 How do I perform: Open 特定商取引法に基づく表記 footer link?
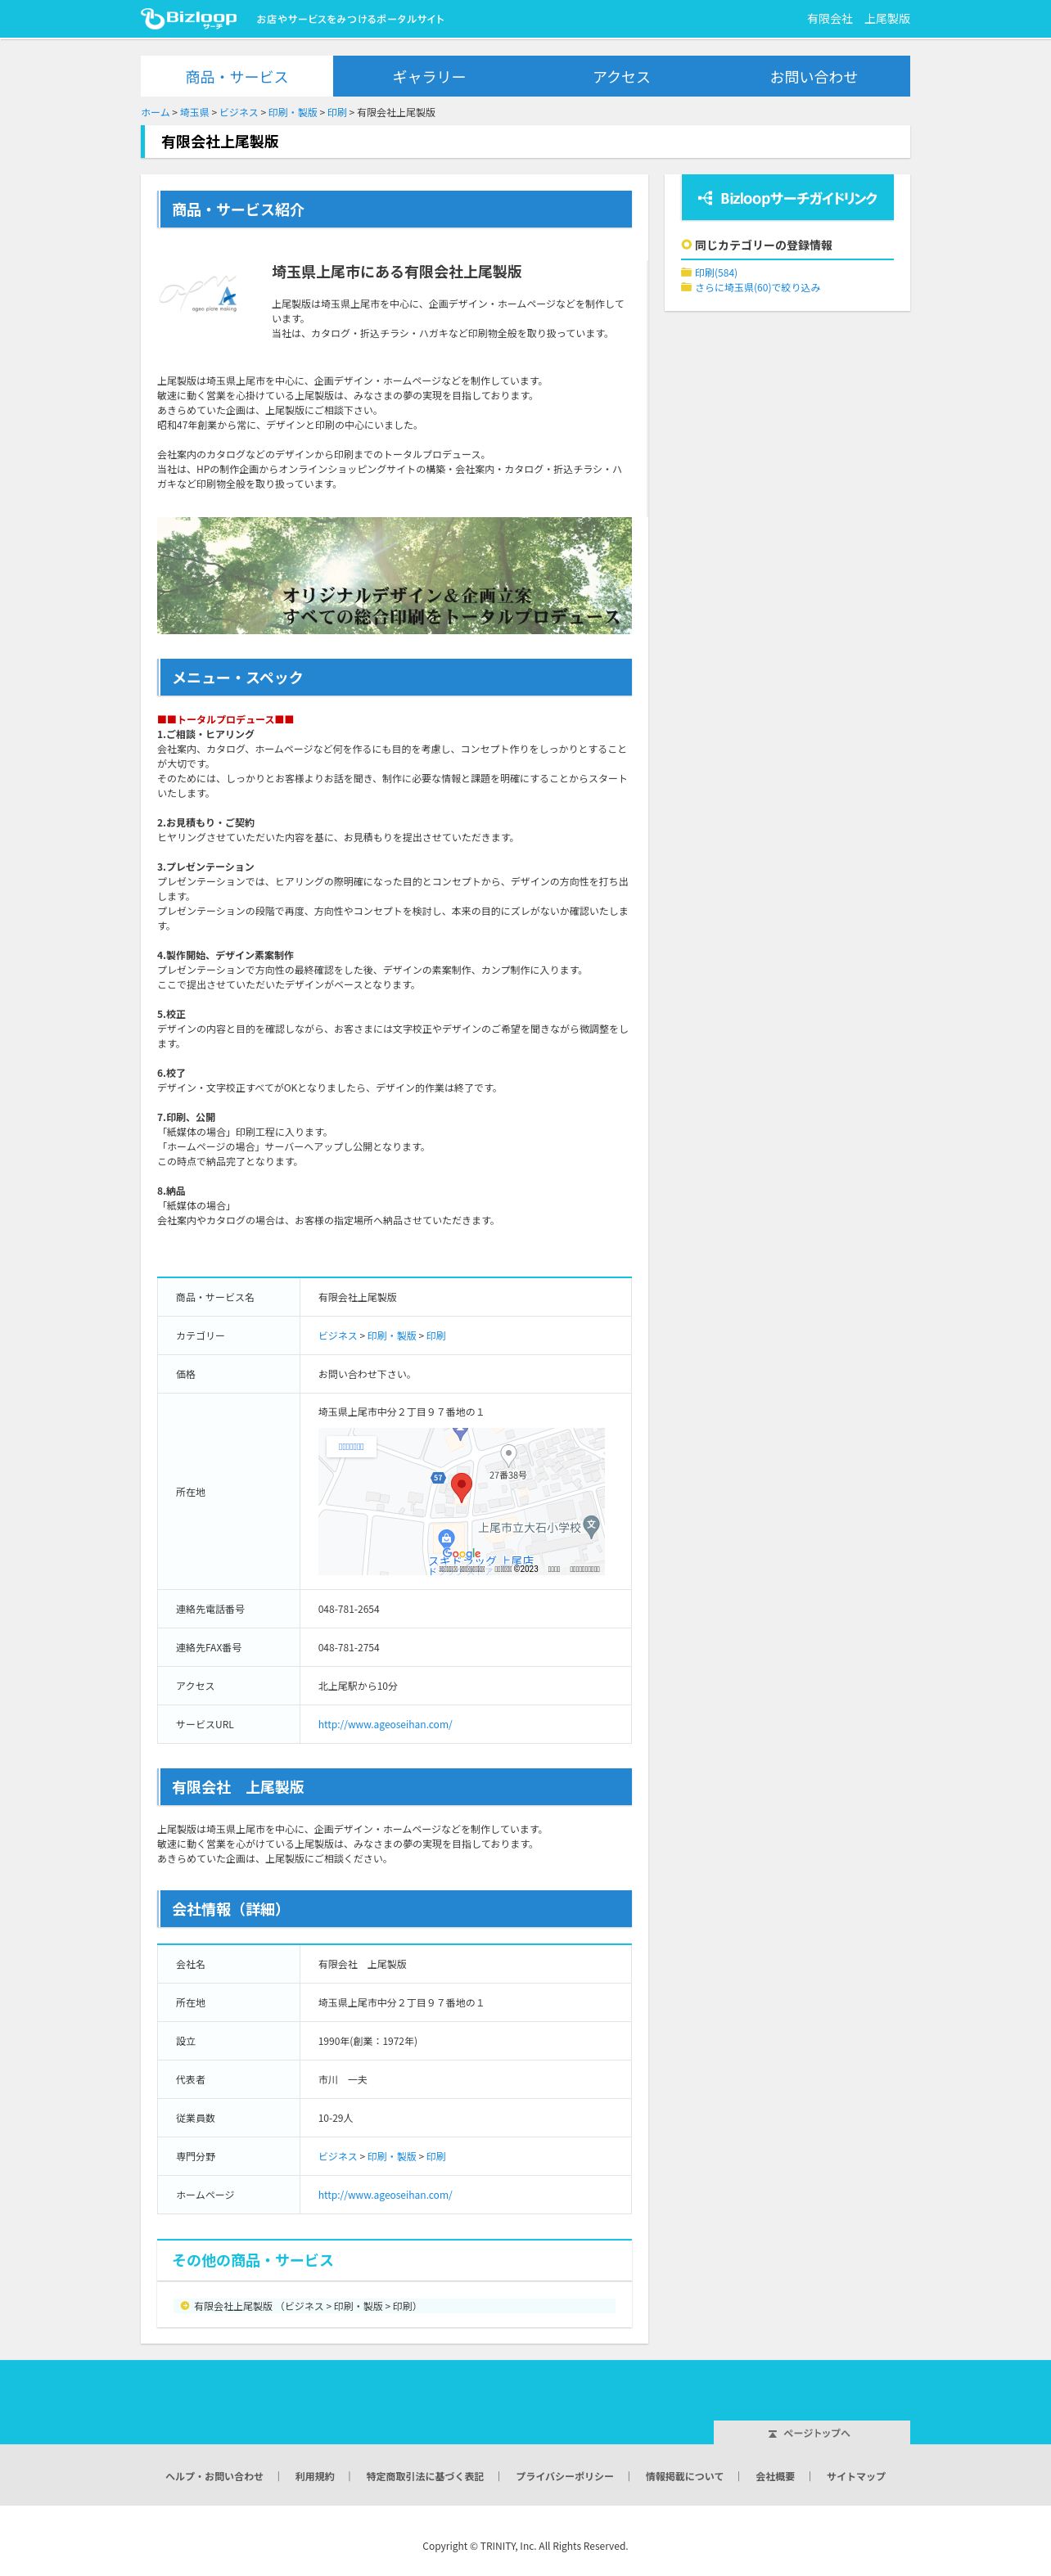[424, 2476]
